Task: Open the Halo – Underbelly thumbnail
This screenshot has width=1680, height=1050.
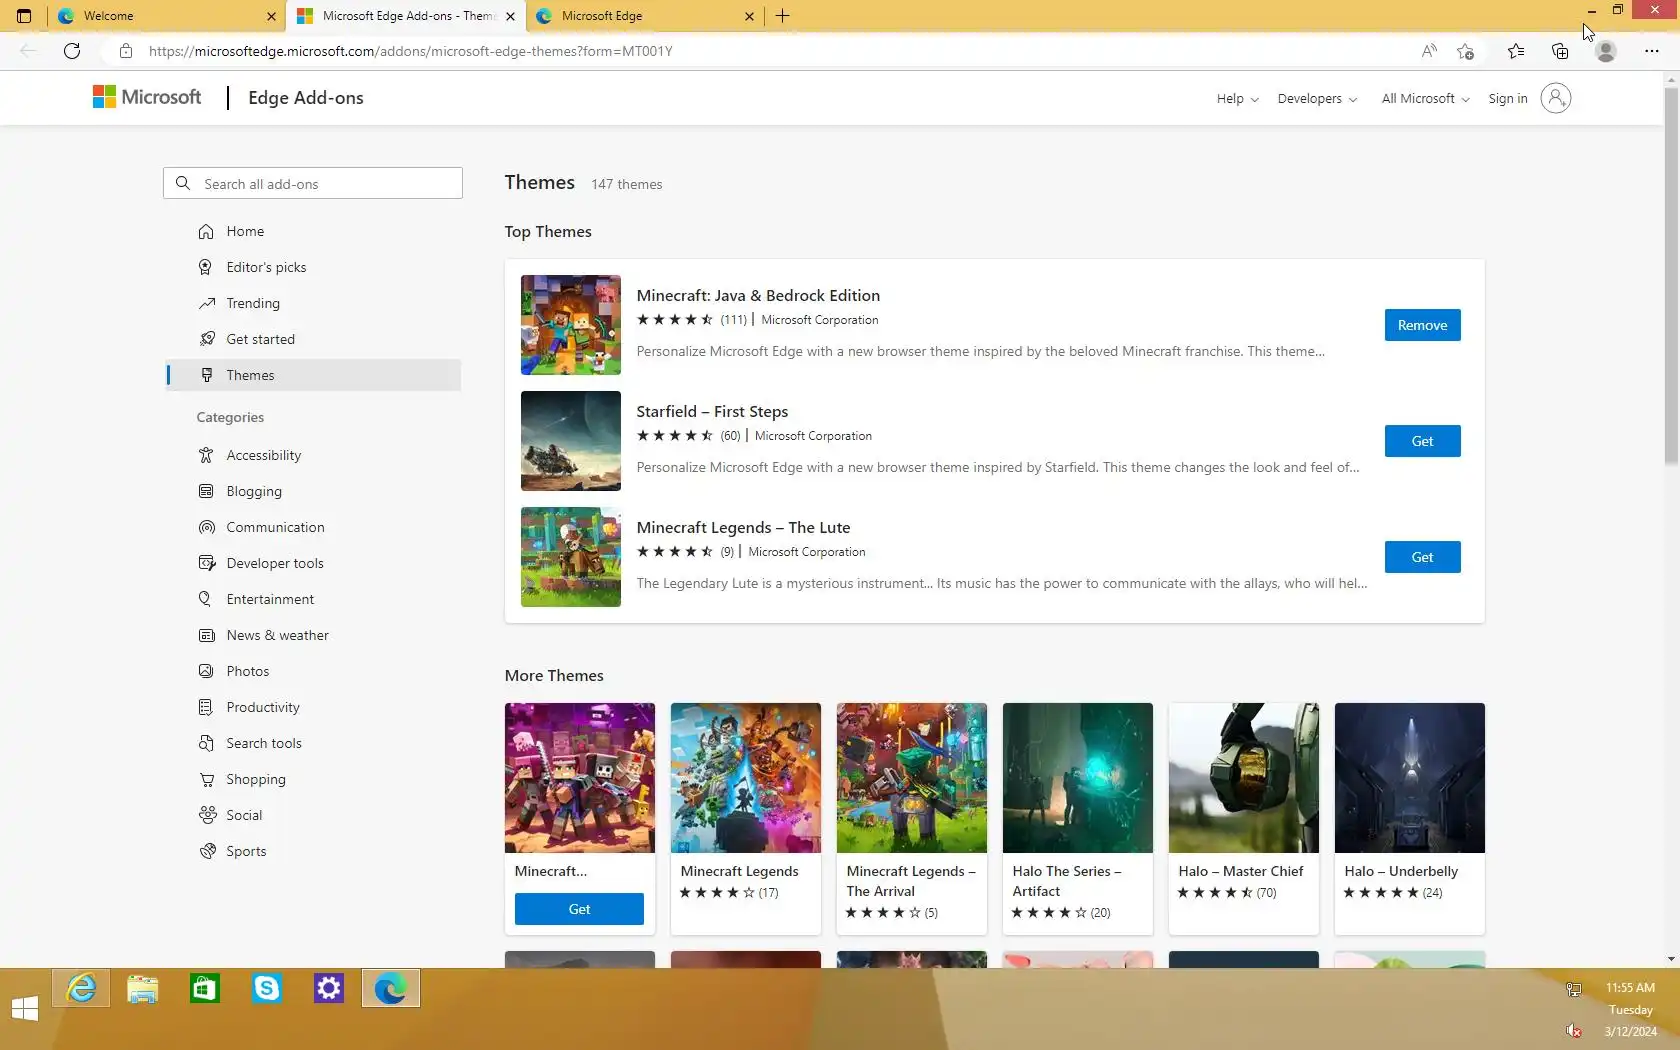Action: [1410, 778]
